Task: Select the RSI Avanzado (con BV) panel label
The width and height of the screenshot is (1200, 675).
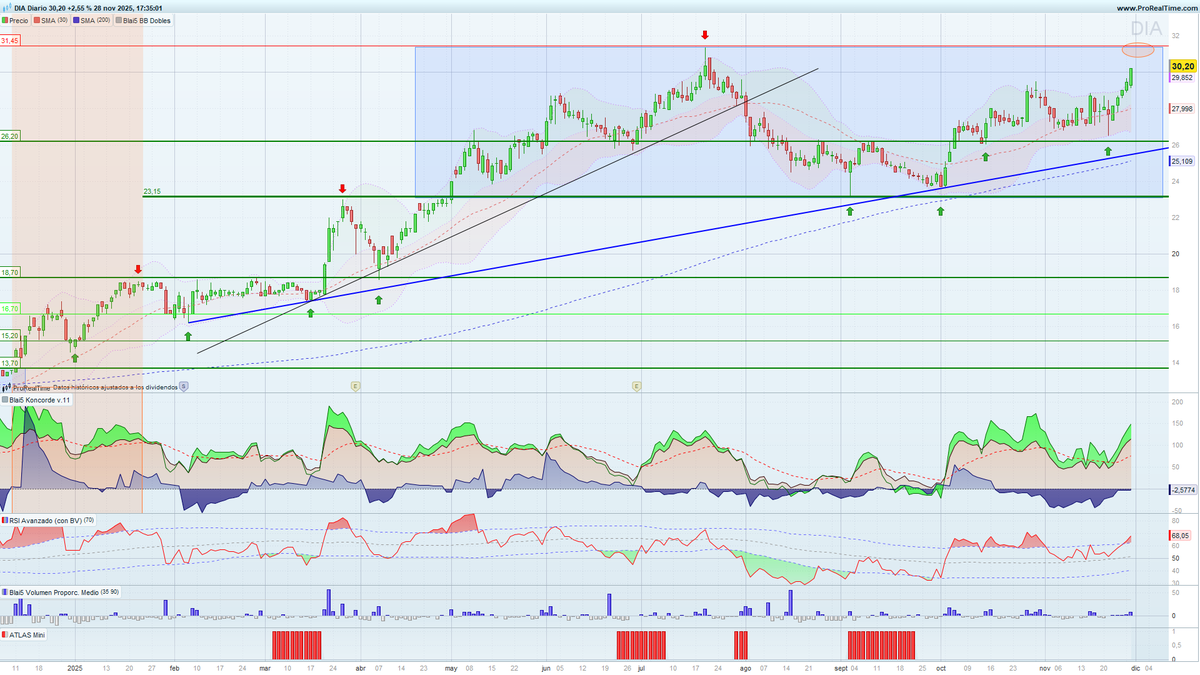Action: (48, 520)
